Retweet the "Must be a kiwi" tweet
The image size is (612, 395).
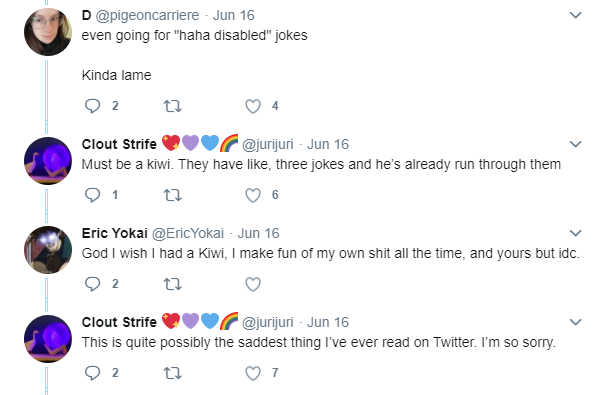pyautogui.click(x=173, y=195)
